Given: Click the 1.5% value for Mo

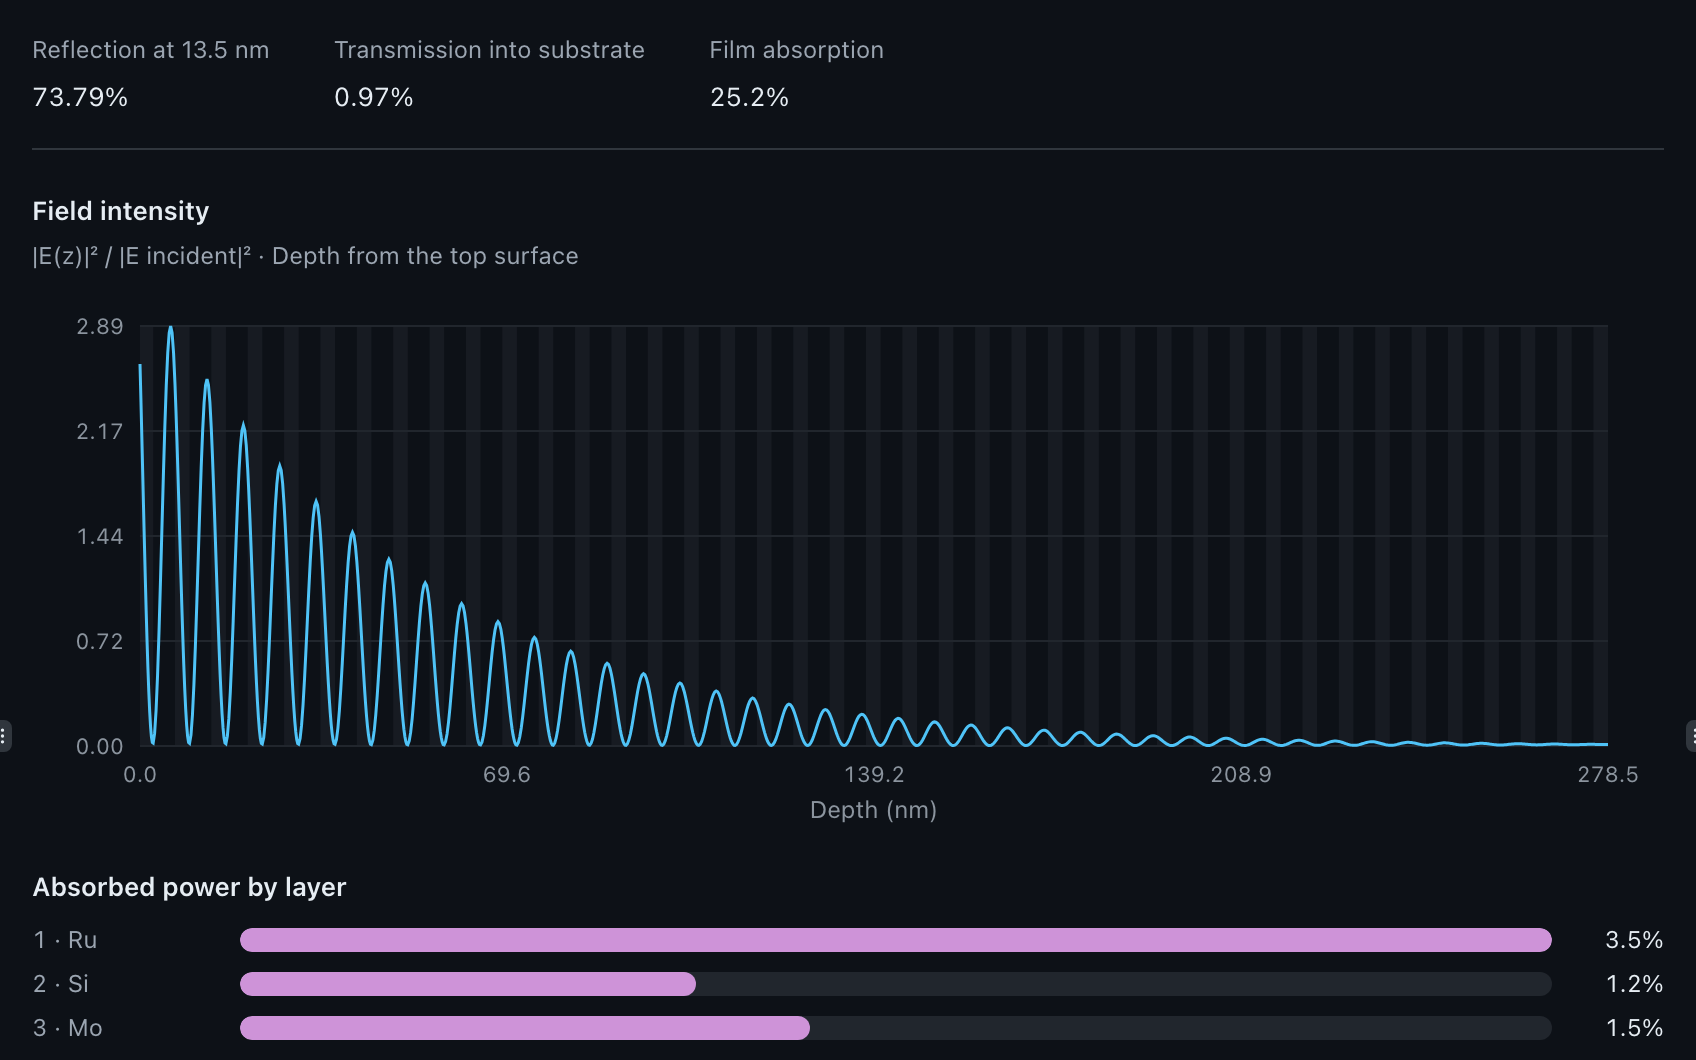Looking at the screenshot, I should 1634,1028.
